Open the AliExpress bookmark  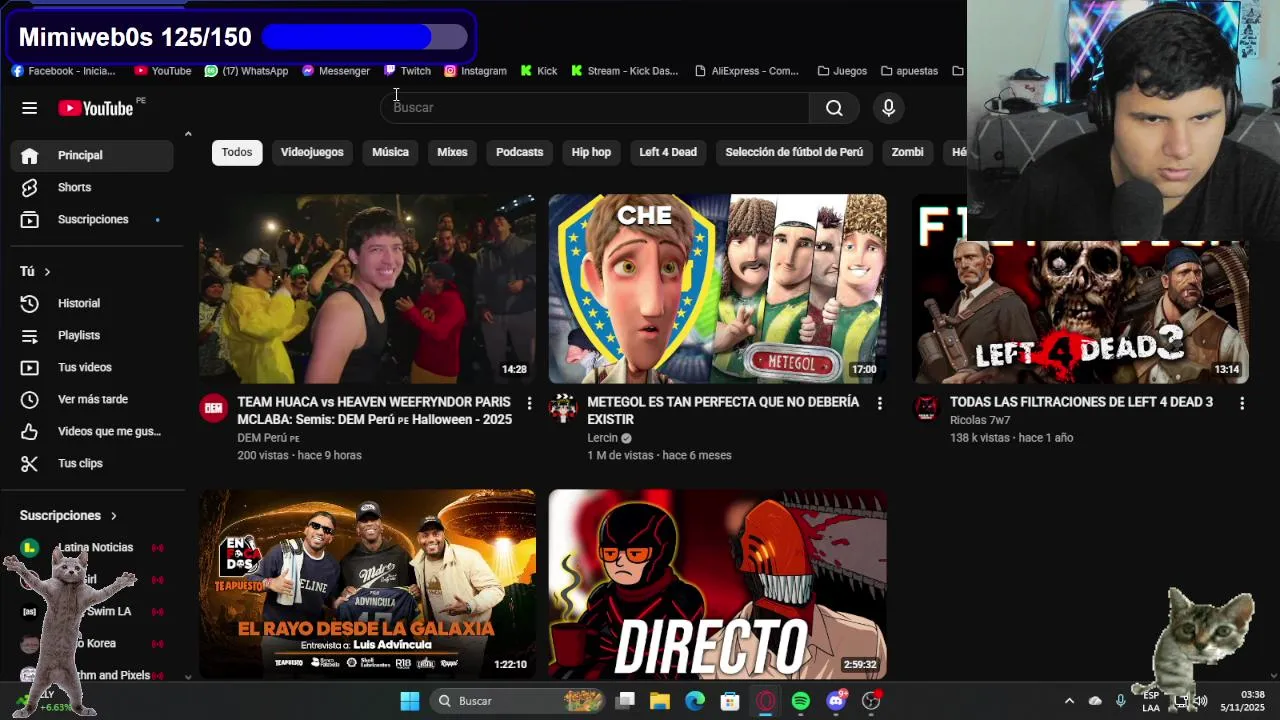pyautogui.click(x=747, y=71)
